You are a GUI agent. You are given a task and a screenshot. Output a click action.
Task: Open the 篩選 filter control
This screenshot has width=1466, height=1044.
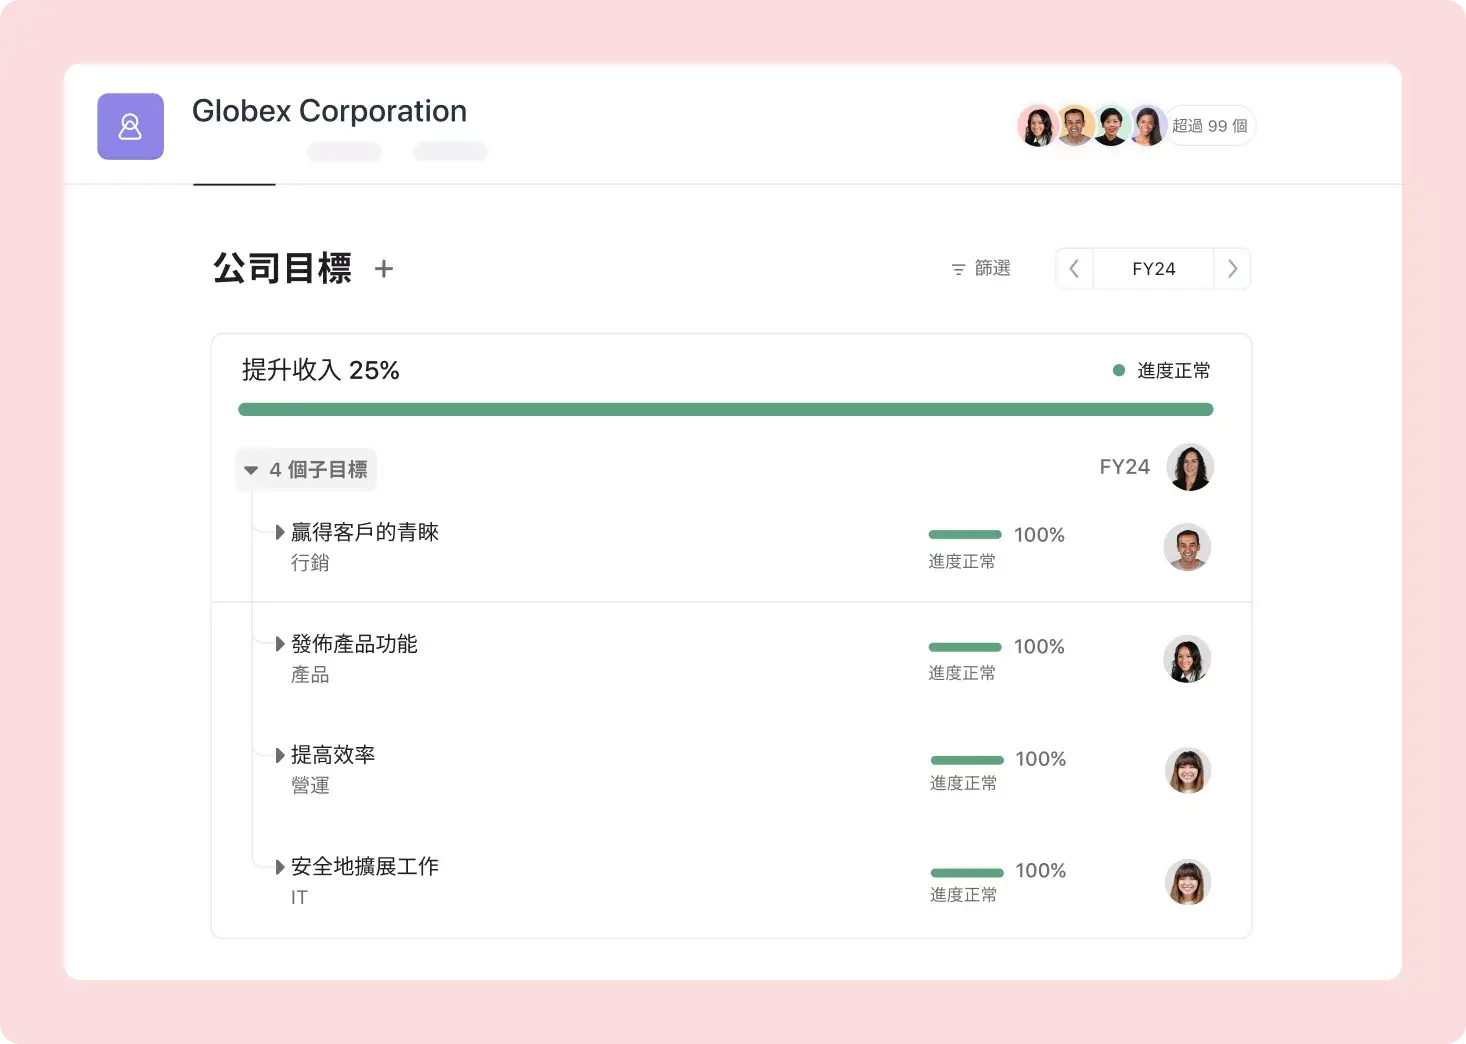tap(981, 268)
